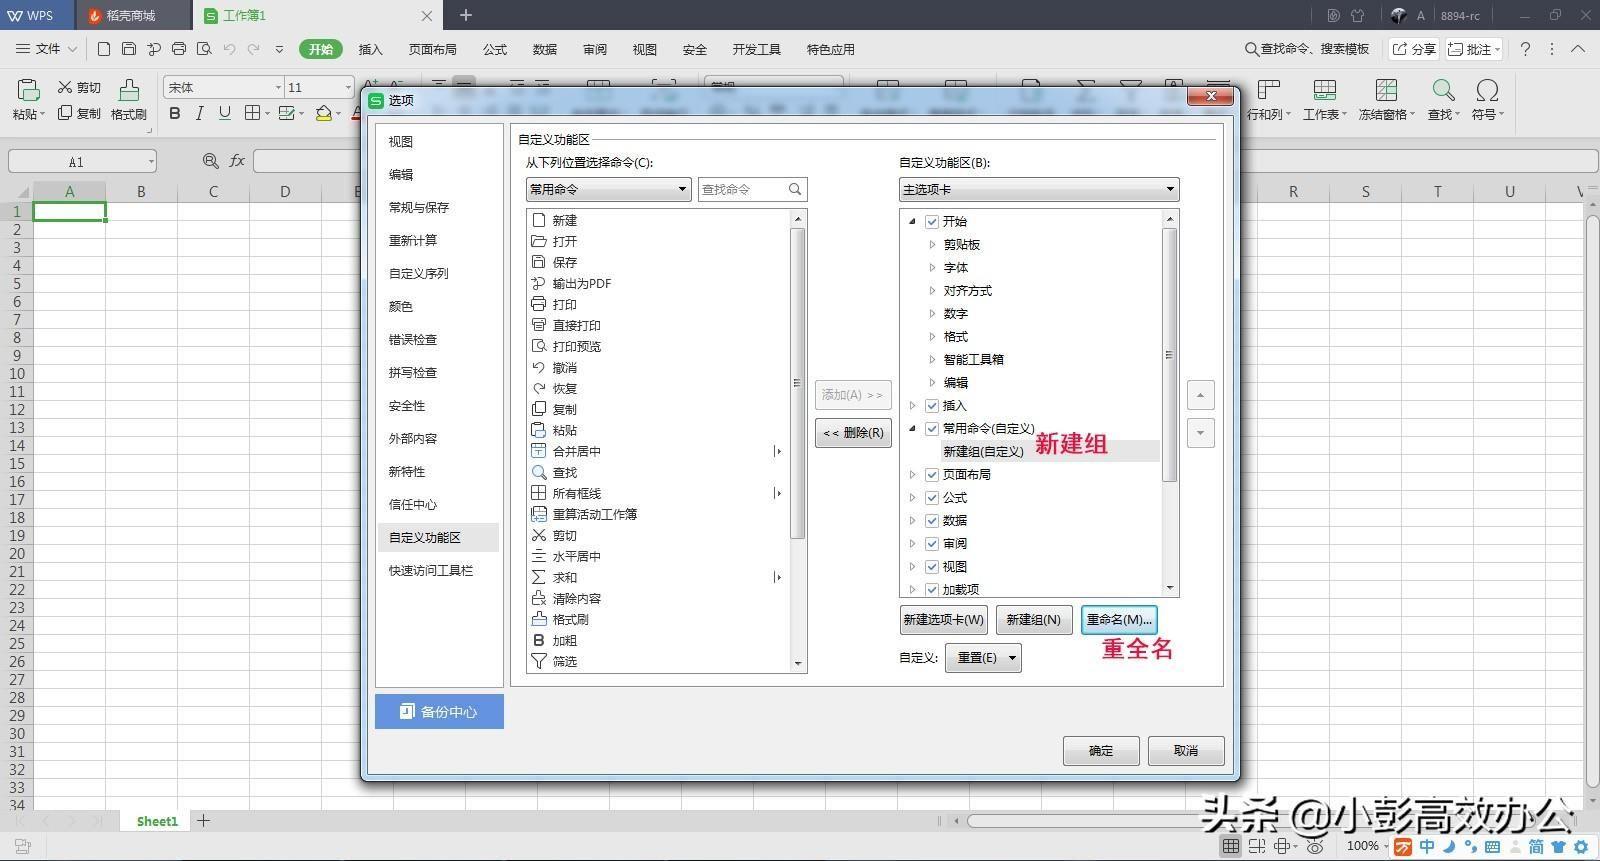The image size is (1600, 861).
Task: Click the Share (分享) button
Action: [x=1414, y=49]
